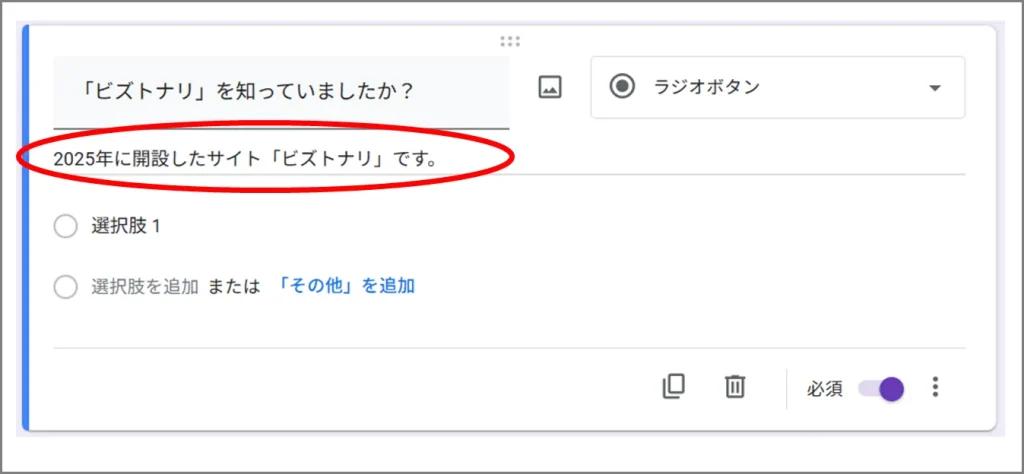Select the 選択肢 1 radio button
Screen dimensions: 1024x474
pyautogui.click(x=65, y=227)
